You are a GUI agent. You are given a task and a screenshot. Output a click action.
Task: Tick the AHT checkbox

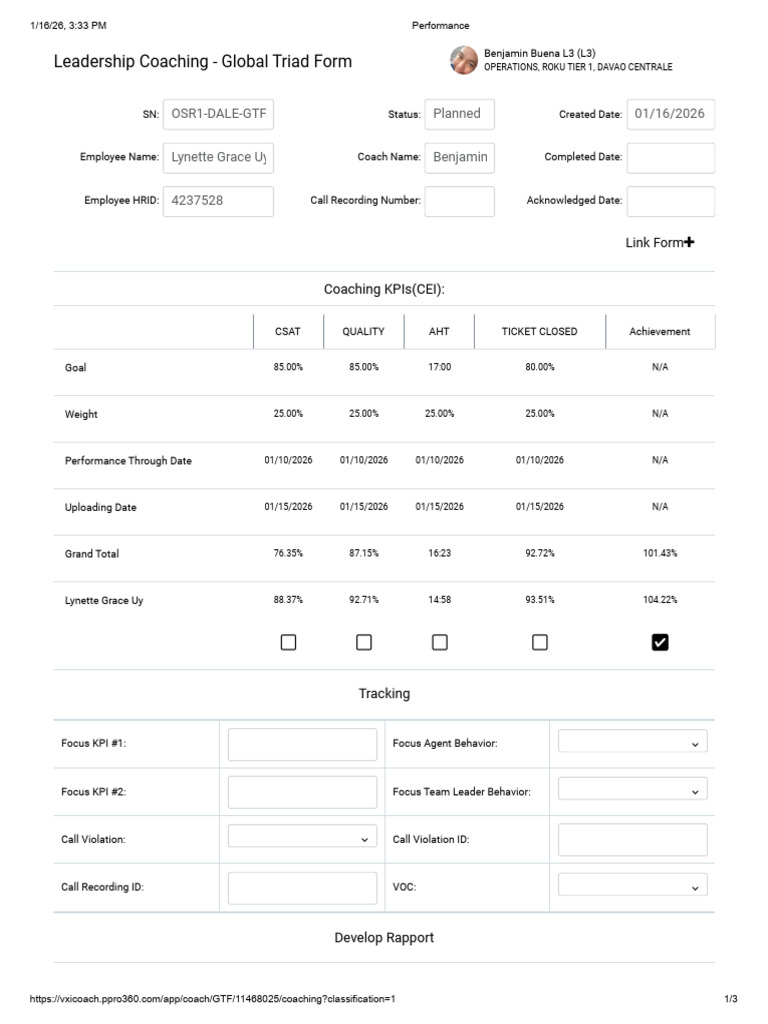[x=440, y=643]
